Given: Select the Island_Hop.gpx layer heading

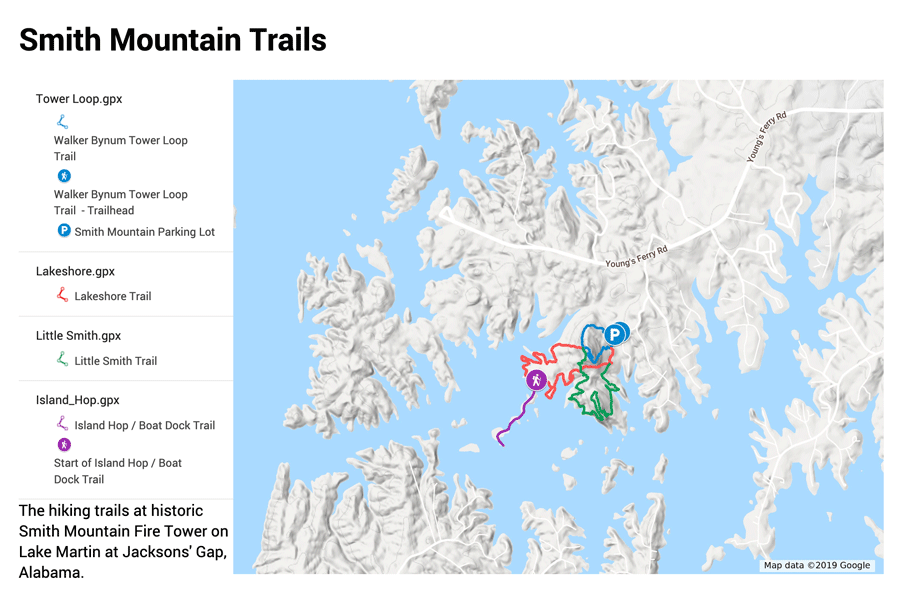Looking at the screenshot, I should coord(77,400).
